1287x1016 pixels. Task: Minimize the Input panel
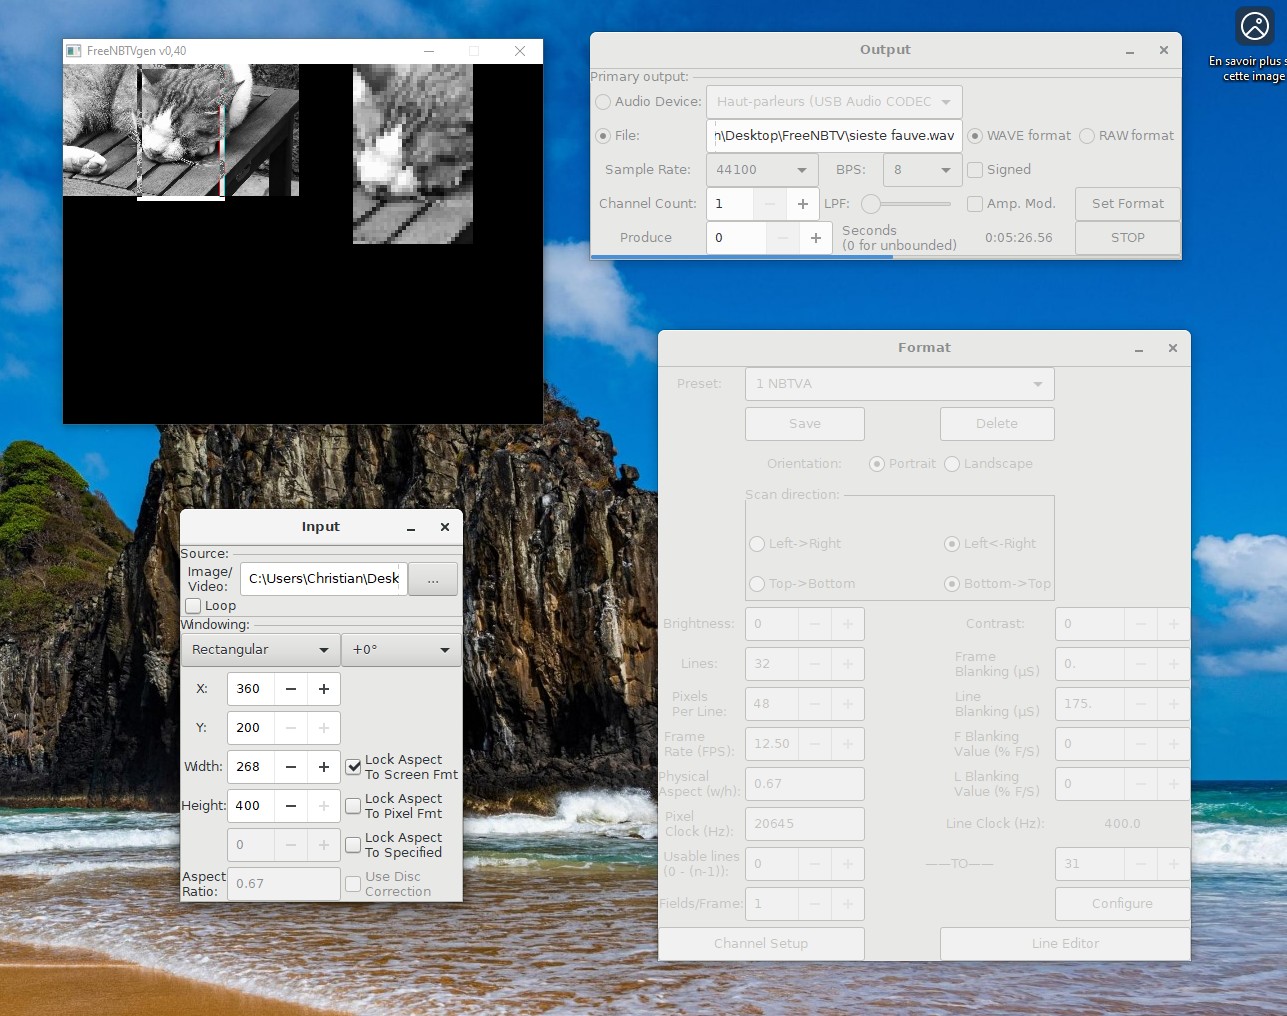(411, 528)
